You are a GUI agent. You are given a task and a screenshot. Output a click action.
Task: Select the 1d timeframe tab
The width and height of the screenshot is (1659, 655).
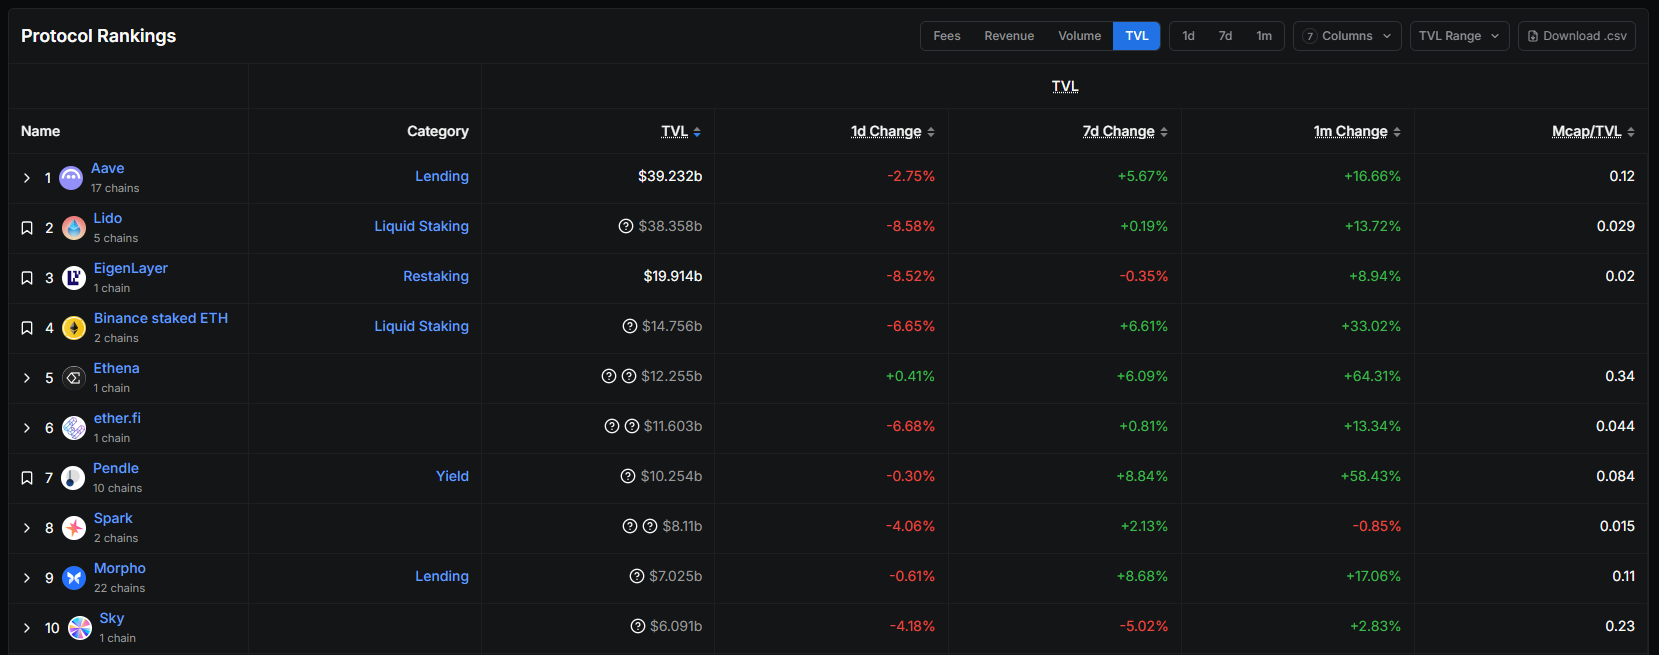(1188, 36)
